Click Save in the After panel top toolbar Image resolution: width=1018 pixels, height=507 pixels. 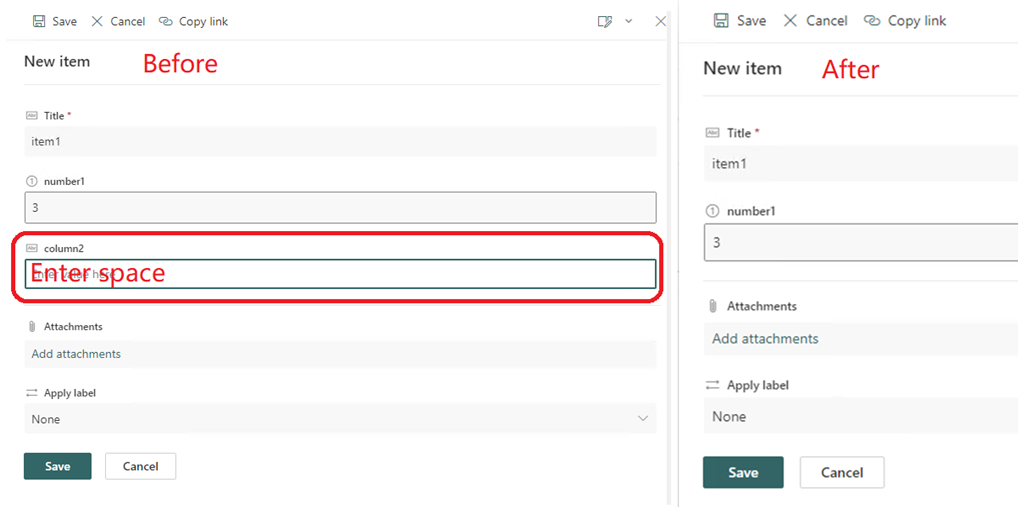tap(740, 21)
